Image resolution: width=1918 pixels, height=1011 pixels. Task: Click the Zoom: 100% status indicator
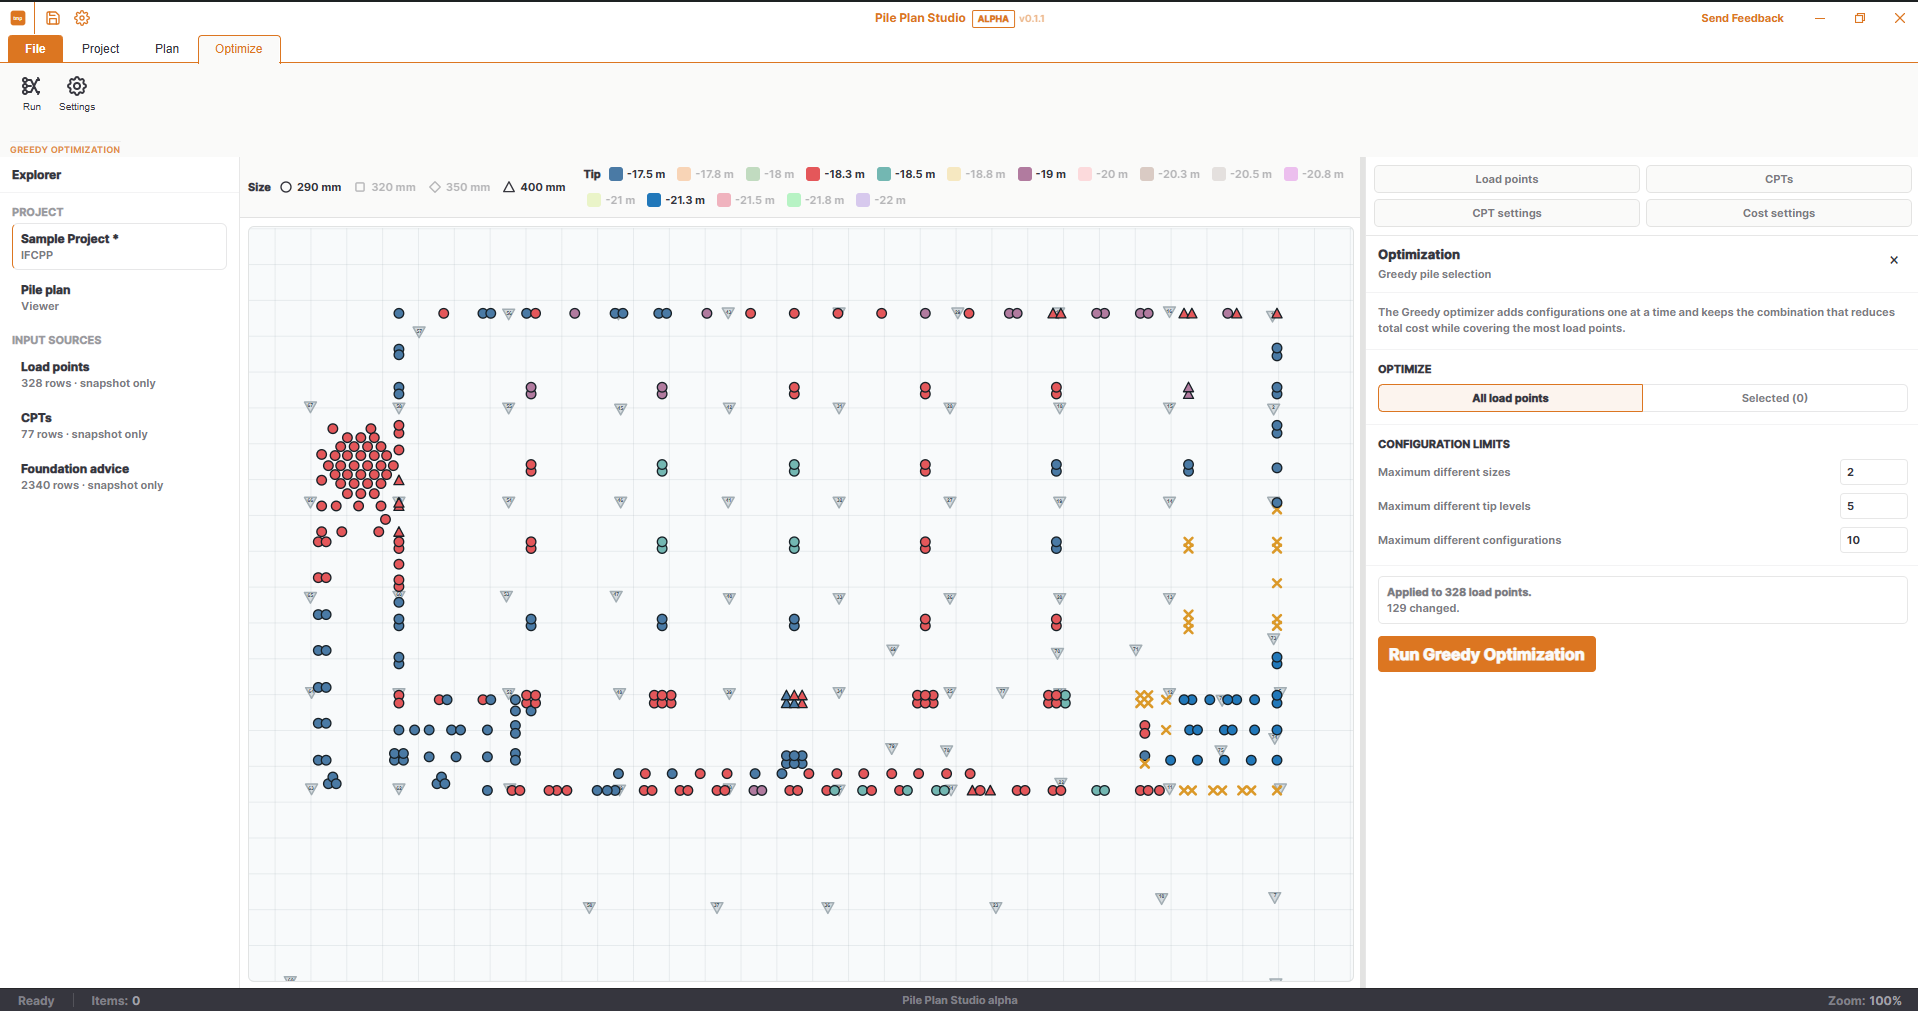[x=1864, y=1000]
